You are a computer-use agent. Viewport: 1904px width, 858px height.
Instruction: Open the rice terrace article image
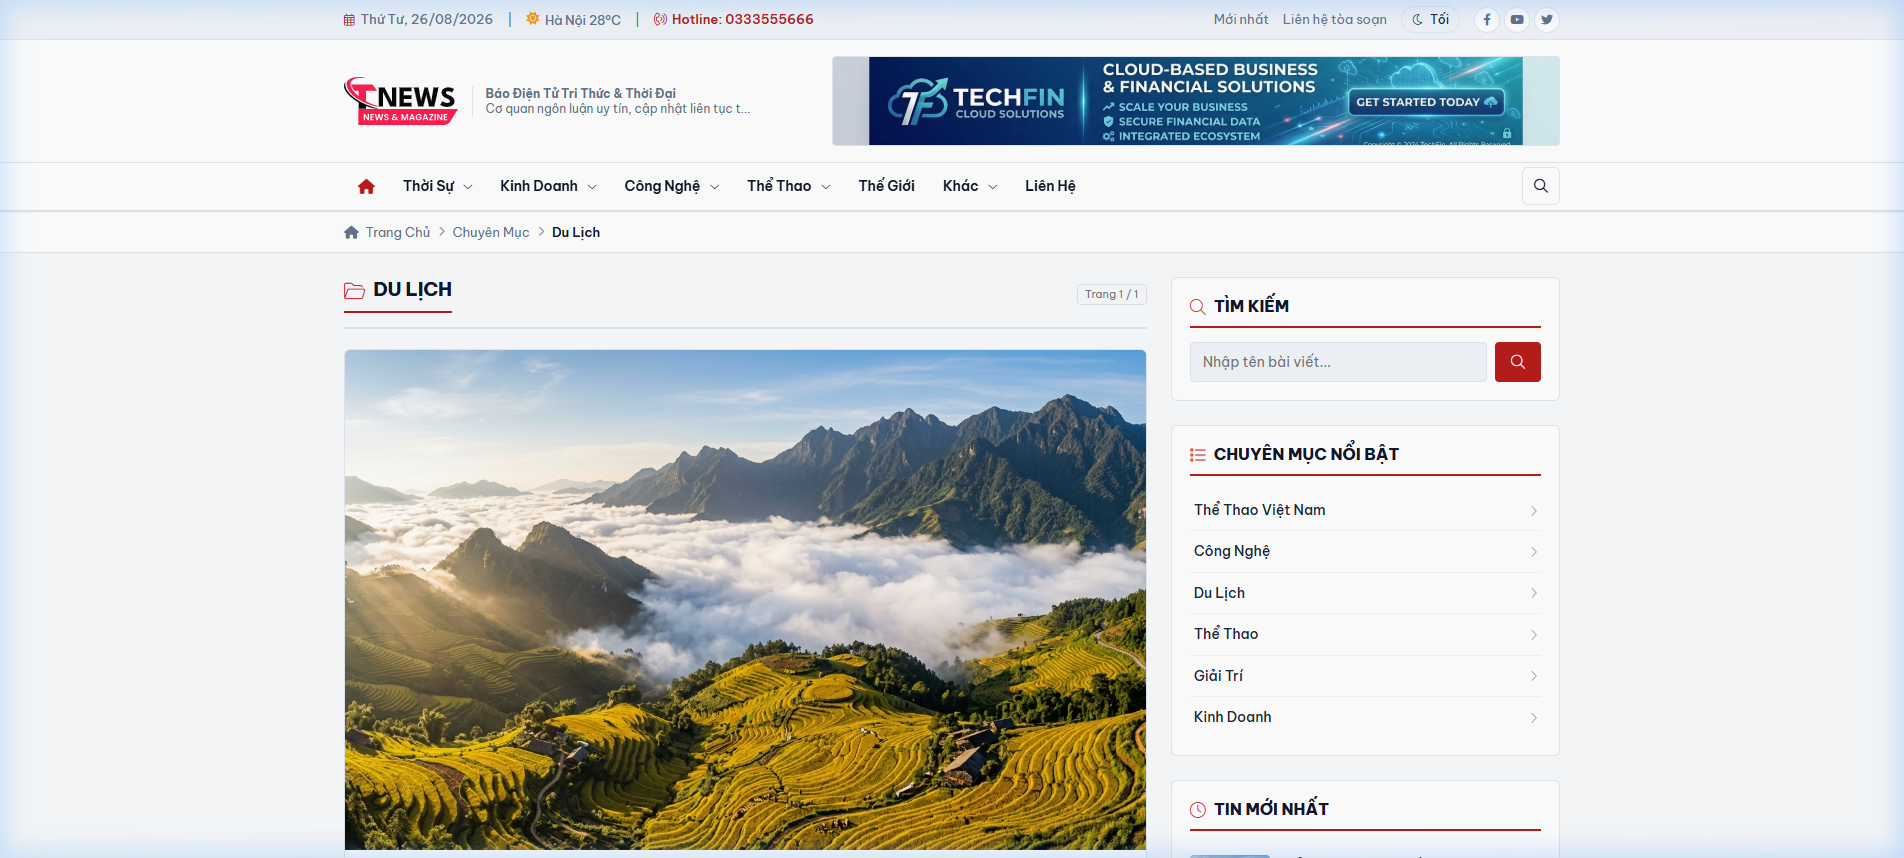click(745, 600)
